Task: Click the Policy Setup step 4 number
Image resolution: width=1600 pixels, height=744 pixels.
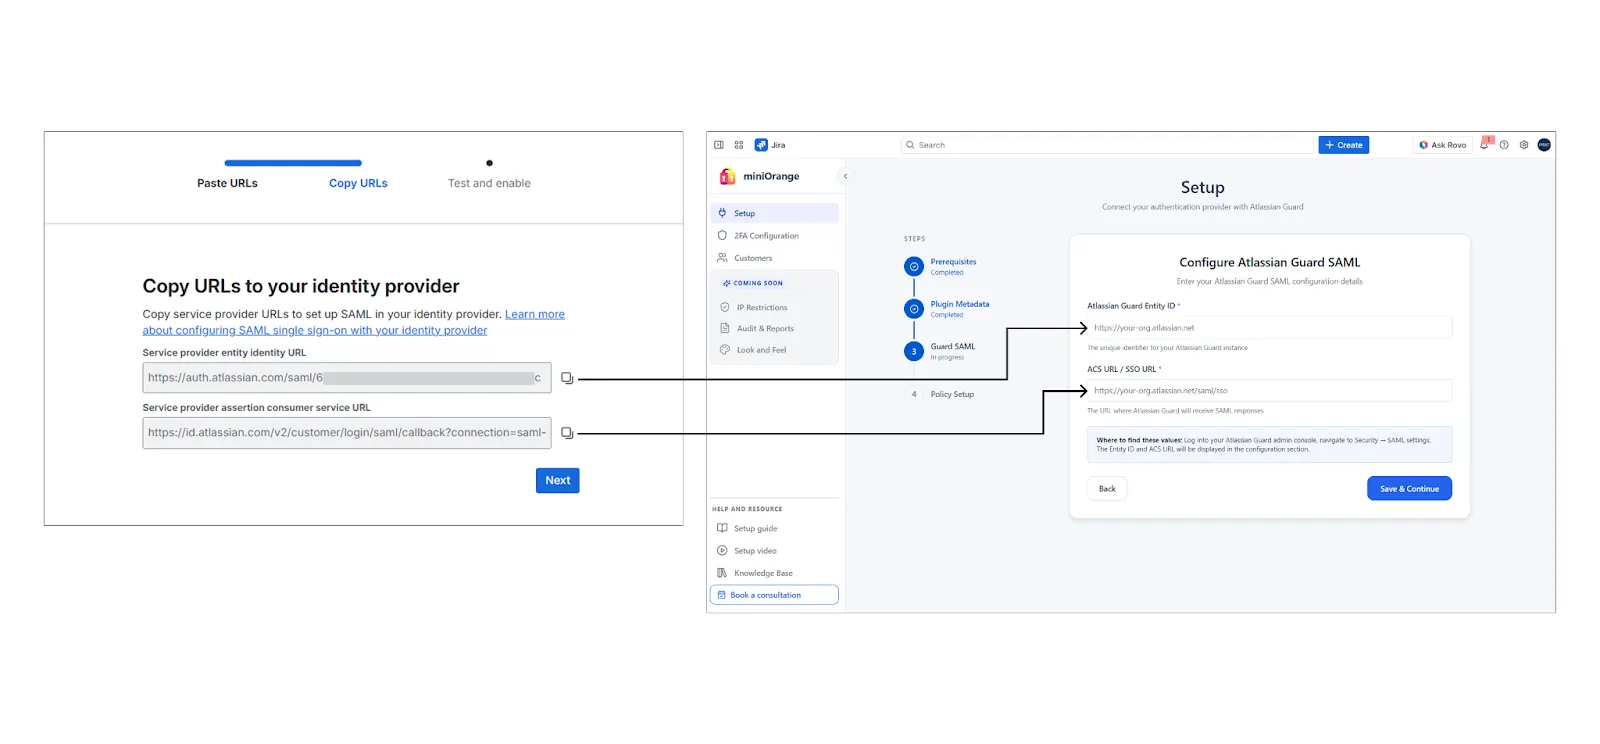Action: [x=914, y=394]
